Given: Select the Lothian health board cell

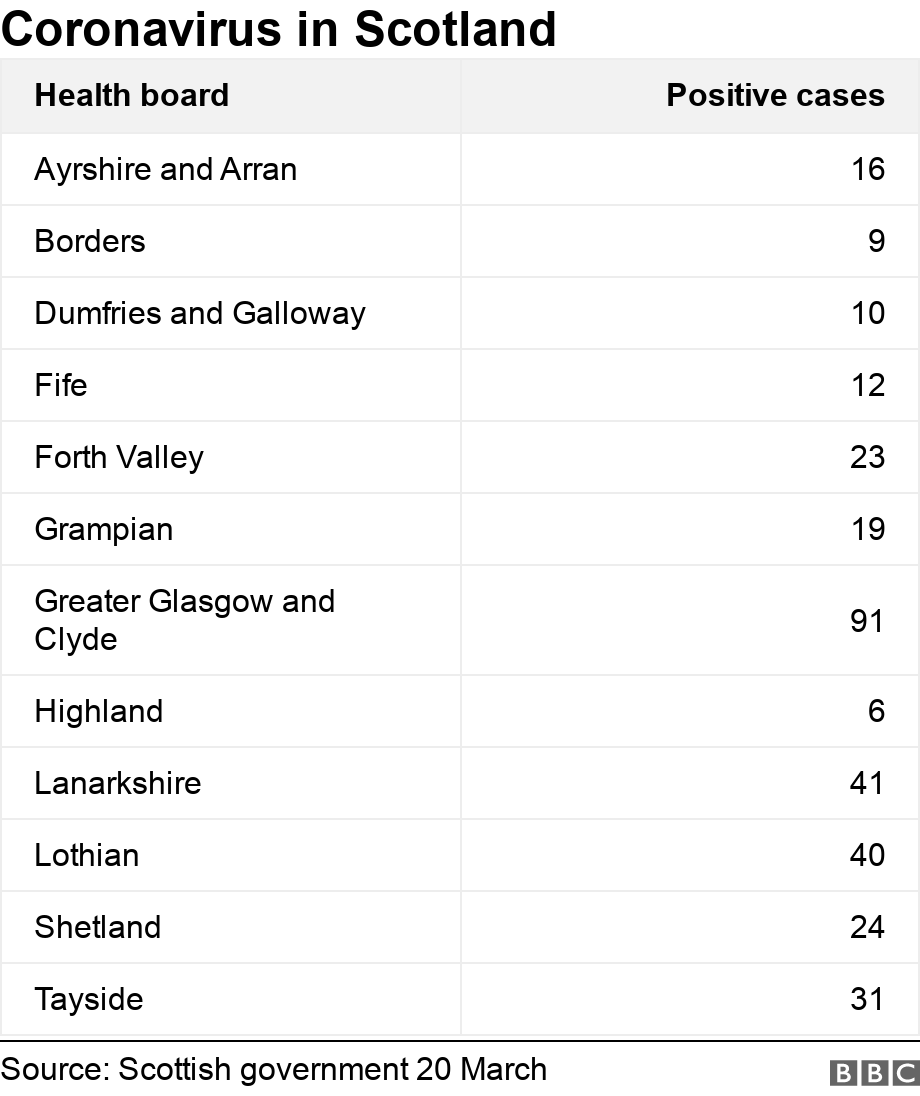Looking at the screenshot, I should [x=87, y=855].
